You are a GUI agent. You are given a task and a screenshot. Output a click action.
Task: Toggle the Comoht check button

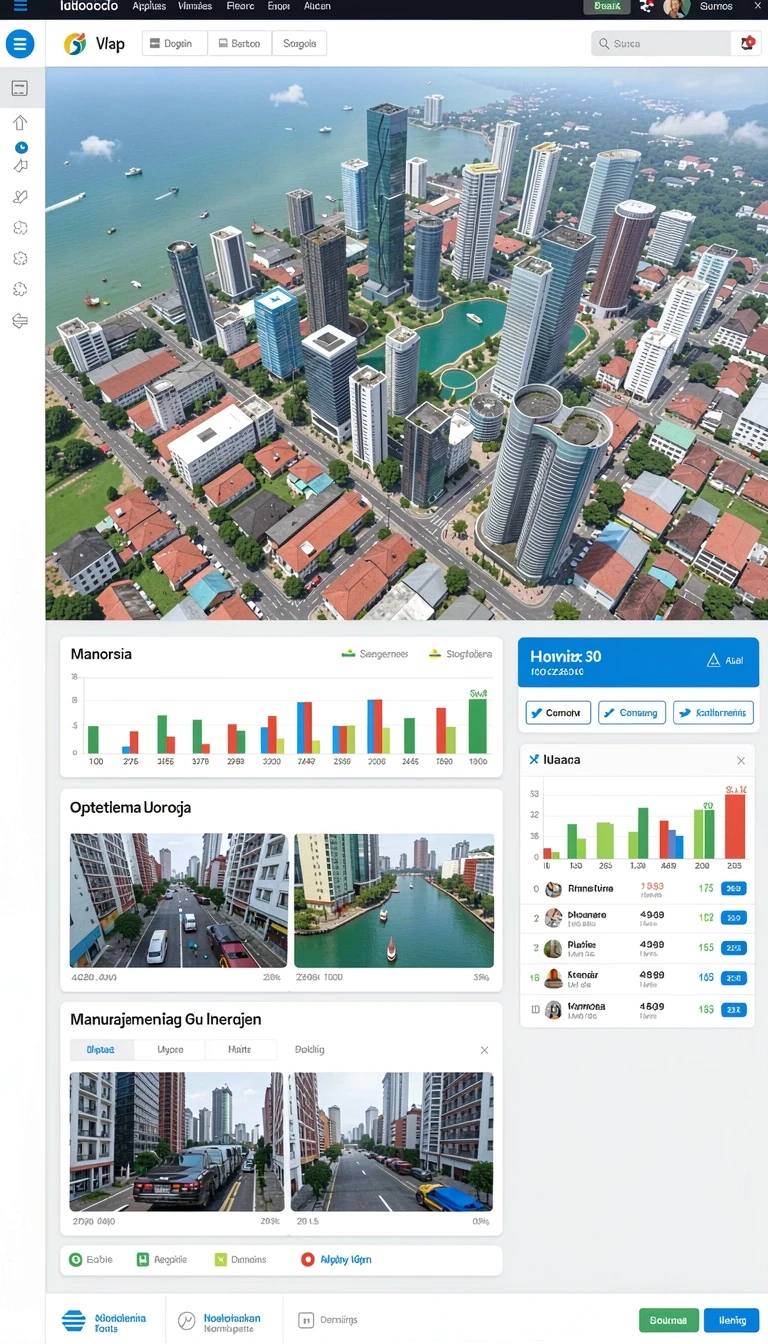pyautogui.click(x=557, y=713)
